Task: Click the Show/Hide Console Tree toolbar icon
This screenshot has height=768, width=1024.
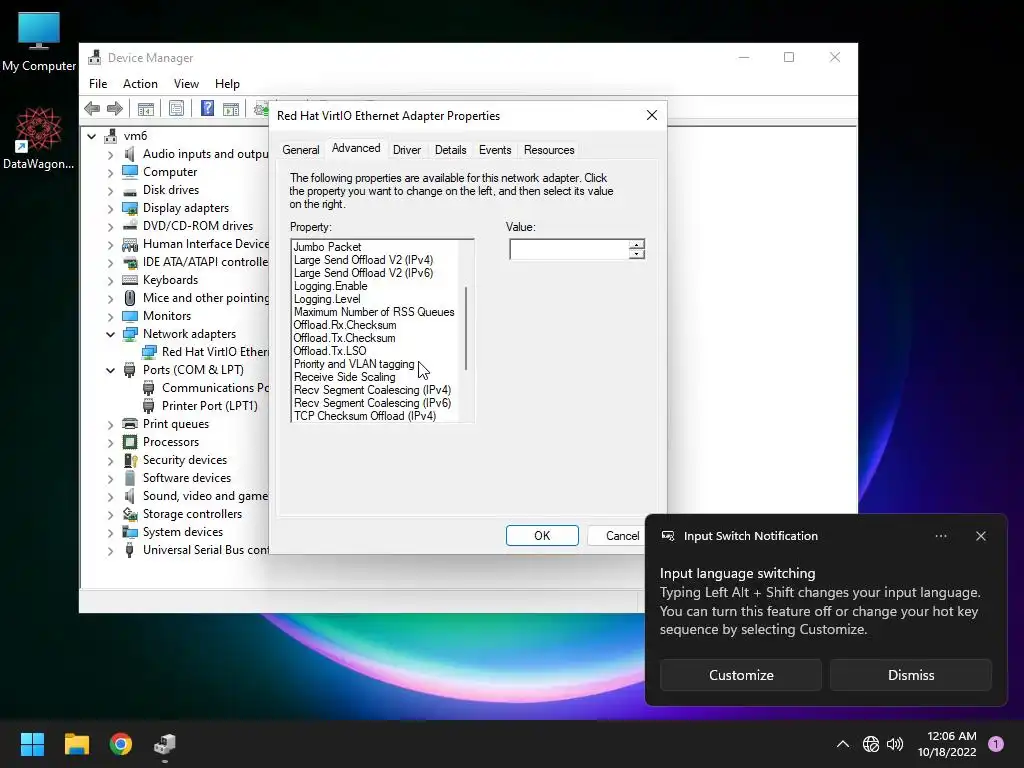Action: (146, 108)
